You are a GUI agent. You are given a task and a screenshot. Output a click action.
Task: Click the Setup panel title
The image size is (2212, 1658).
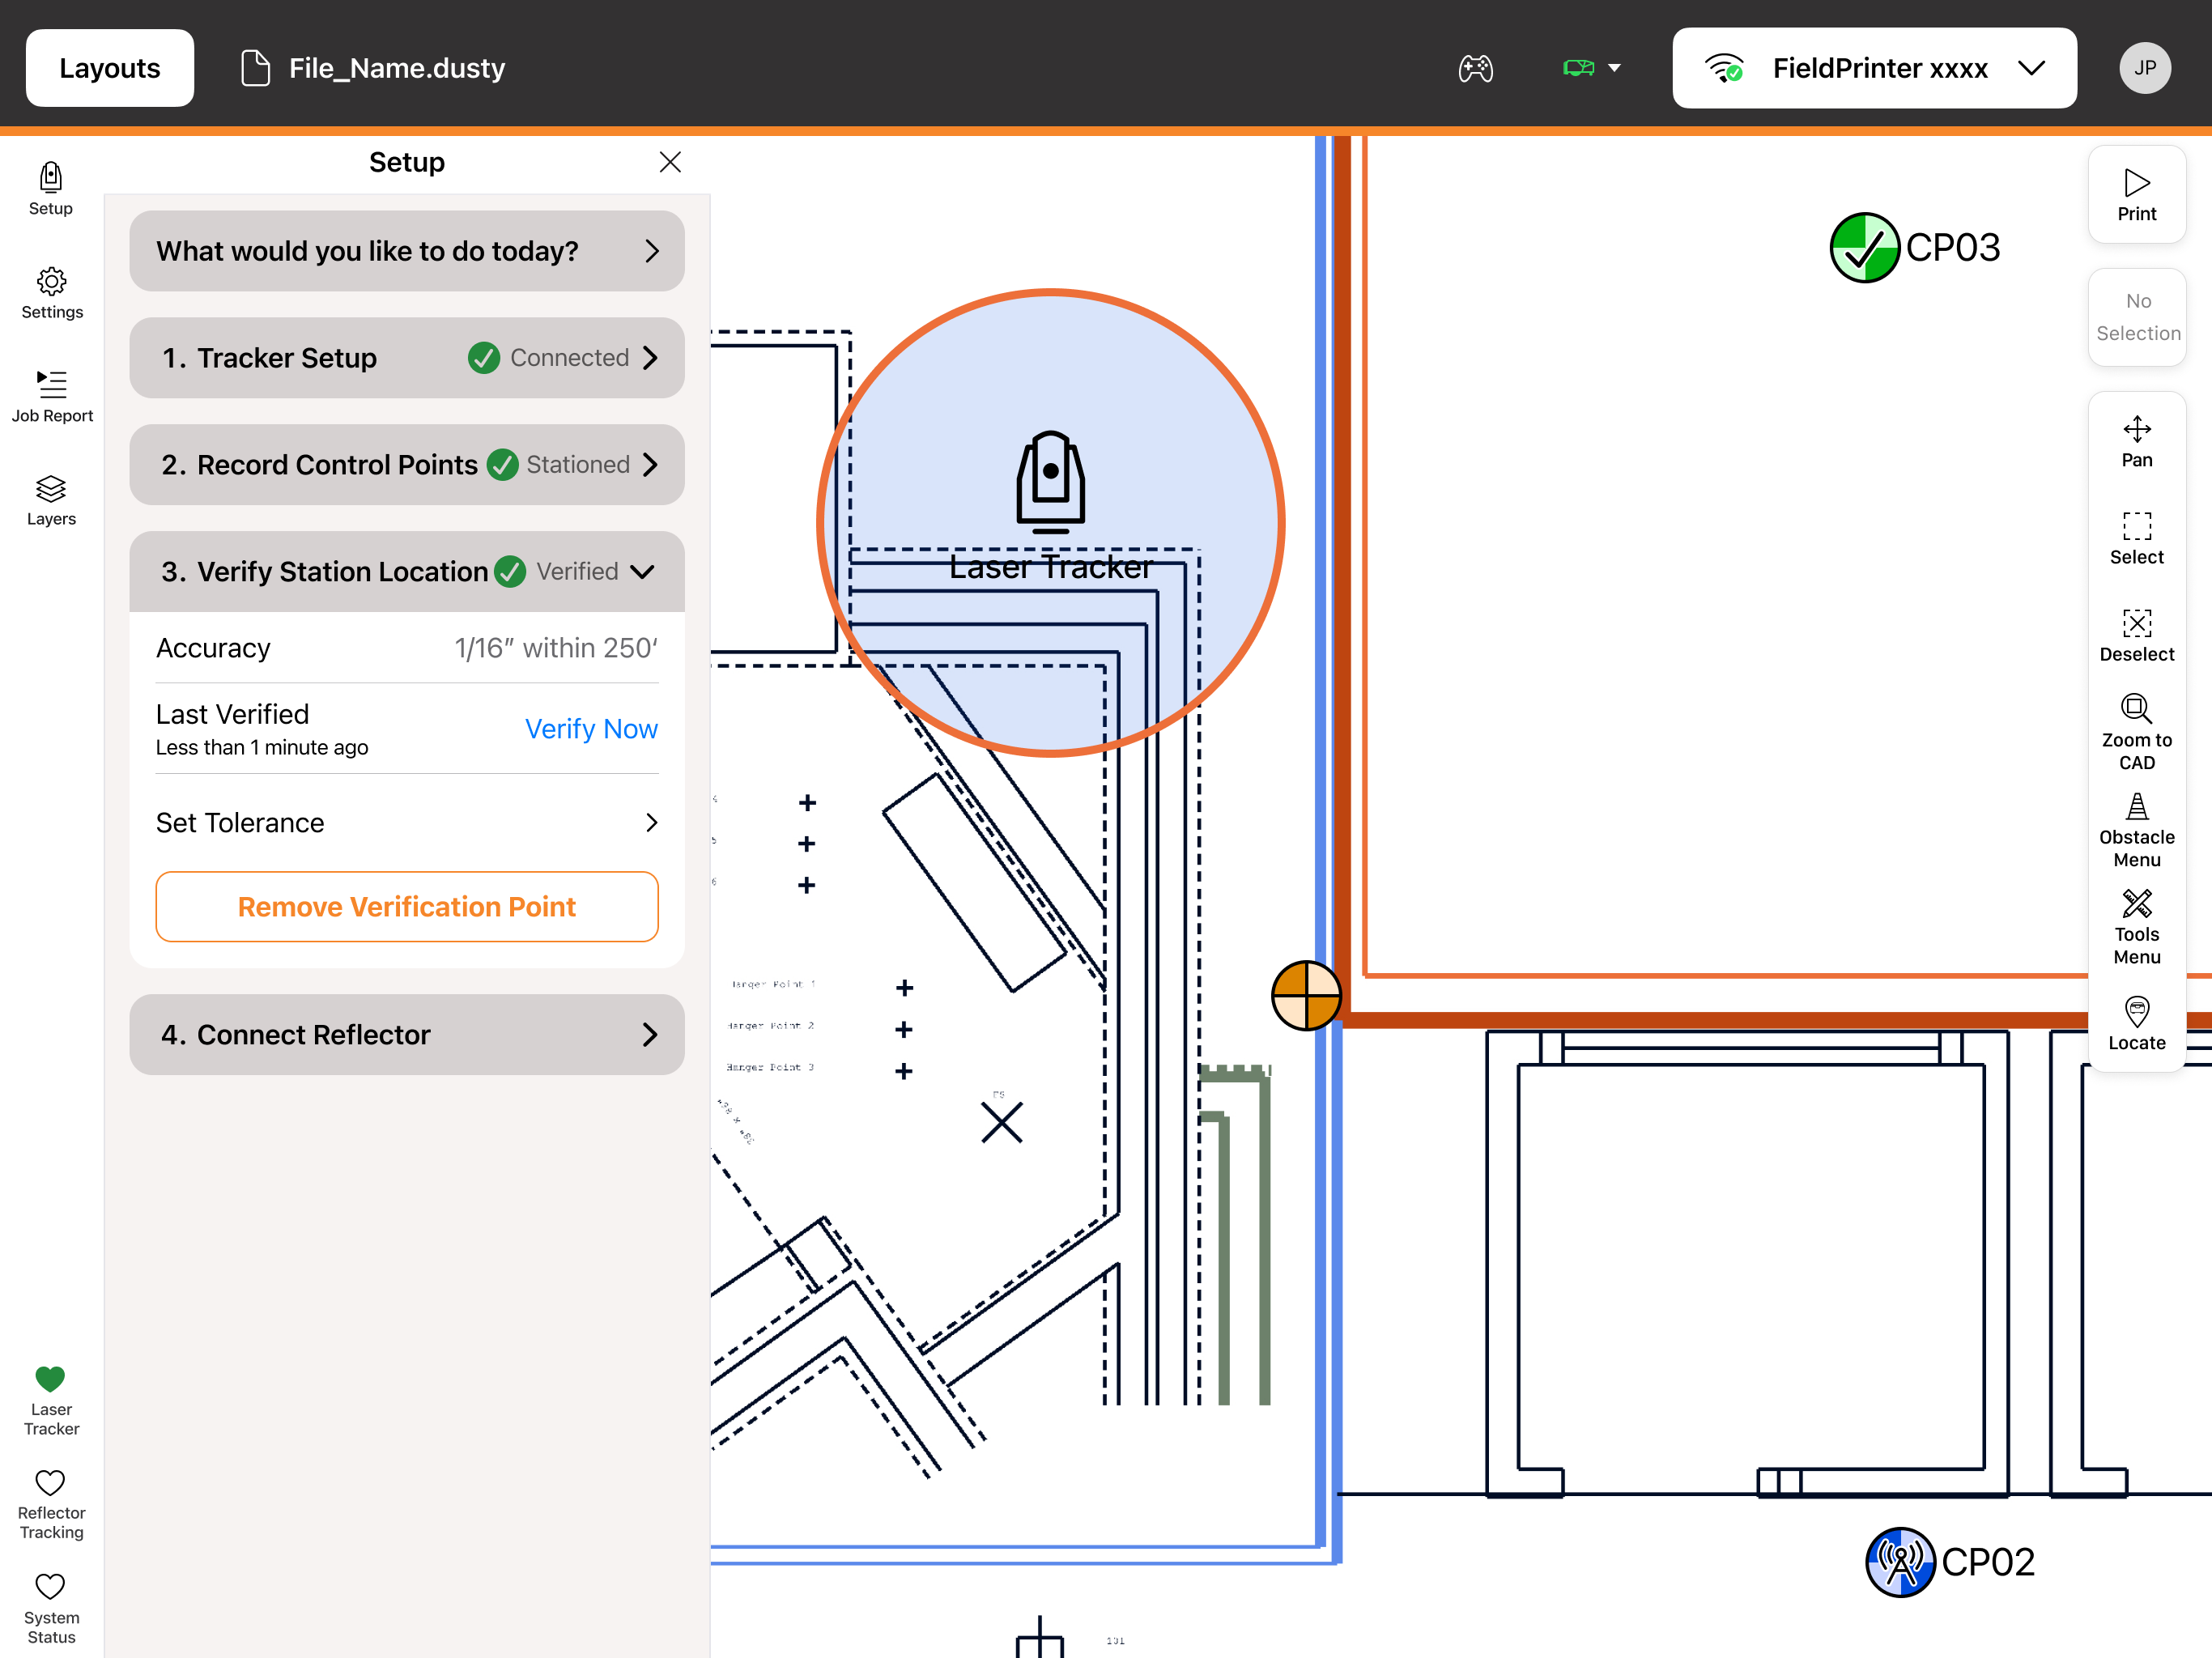point(407,162)
